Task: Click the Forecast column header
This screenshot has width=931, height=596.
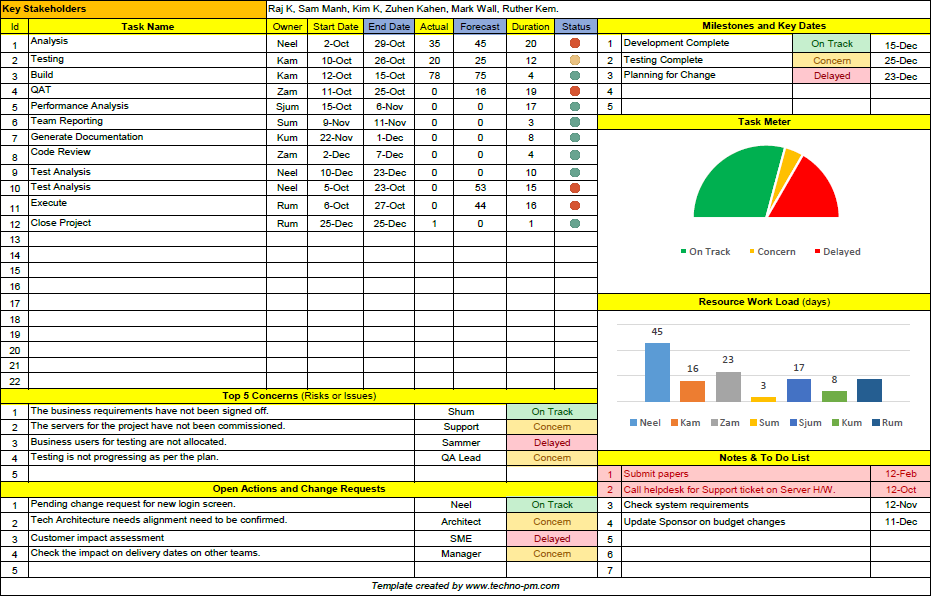Action: coord(480,27)
